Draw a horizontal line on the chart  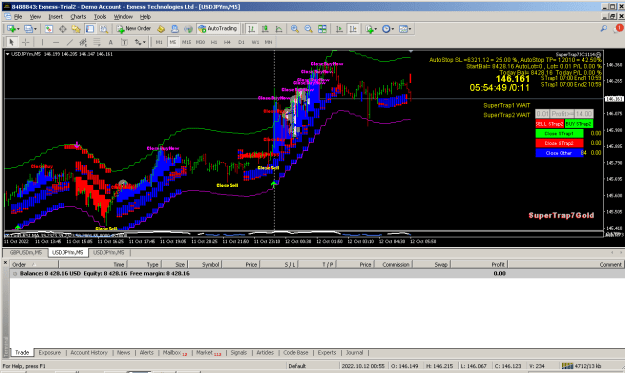pos(56,42)
